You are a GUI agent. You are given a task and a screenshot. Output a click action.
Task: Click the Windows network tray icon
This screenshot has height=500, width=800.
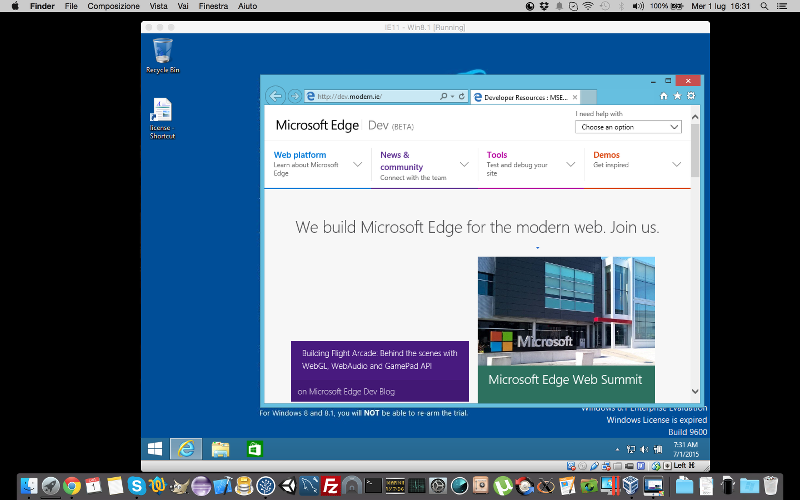coord(631,449)
